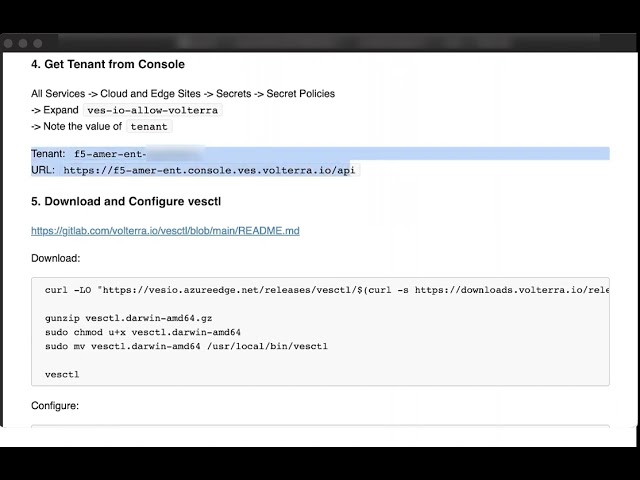The width and height of the screenshot is (640, 480).
Task: Click the 'gunzip vesctl.darwin-amd64.gz' line
Action: 129,318
